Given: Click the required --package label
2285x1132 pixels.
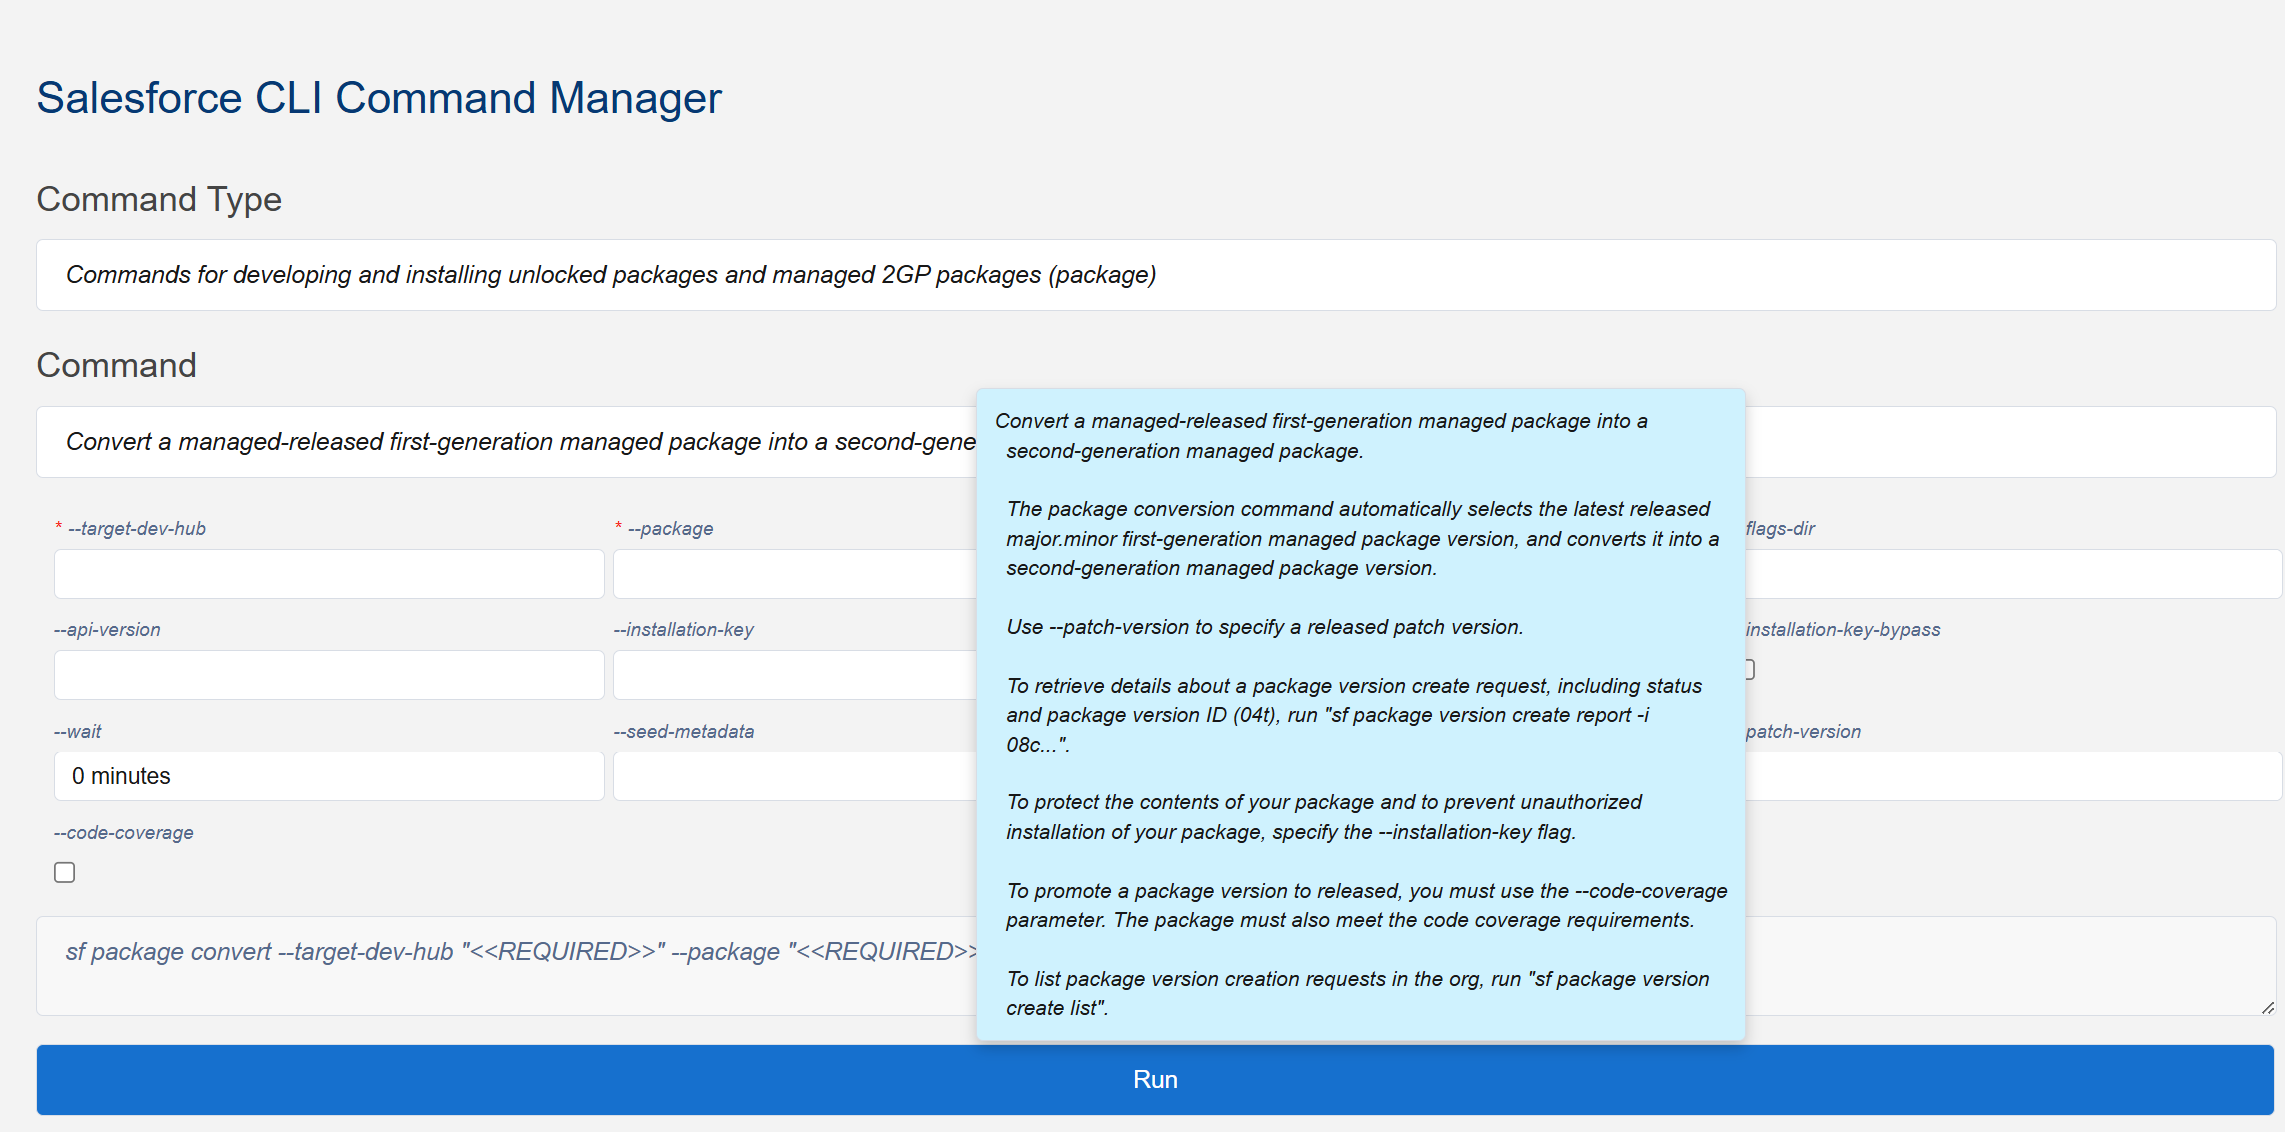Looking at the screenshot, I should click(x=670, y=529).
